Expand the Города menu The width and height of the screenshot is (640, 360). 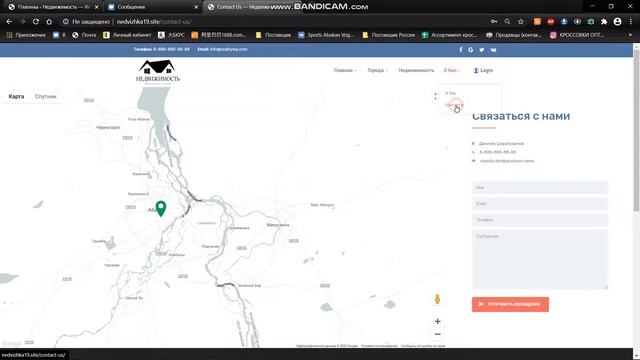pyautogui.click(x=377, y=70)
